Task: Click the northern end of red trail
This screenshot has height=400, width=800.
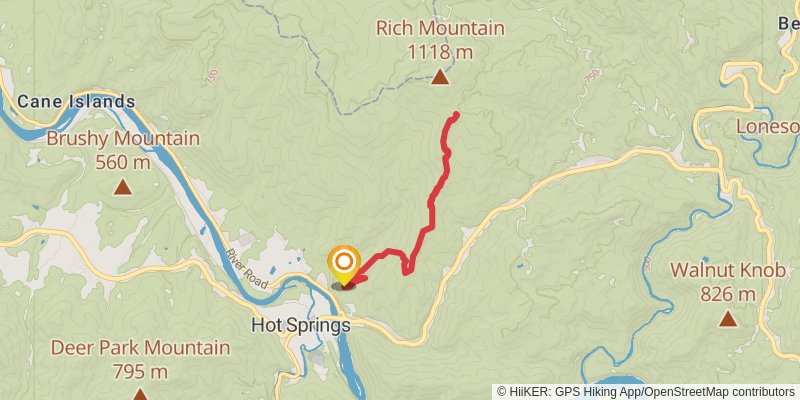Action: (456, 114)
